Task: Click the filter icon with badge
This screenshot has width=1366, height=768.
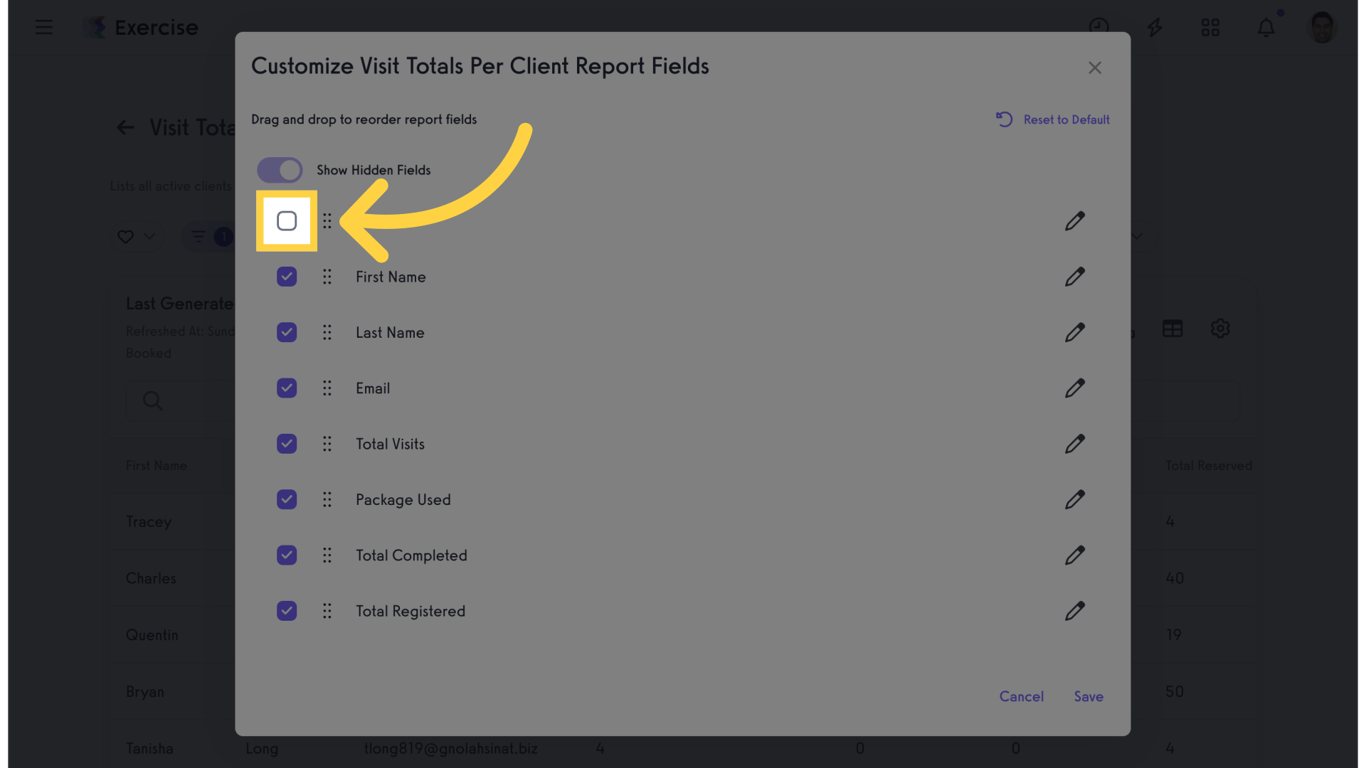Action: click(200, 236)
